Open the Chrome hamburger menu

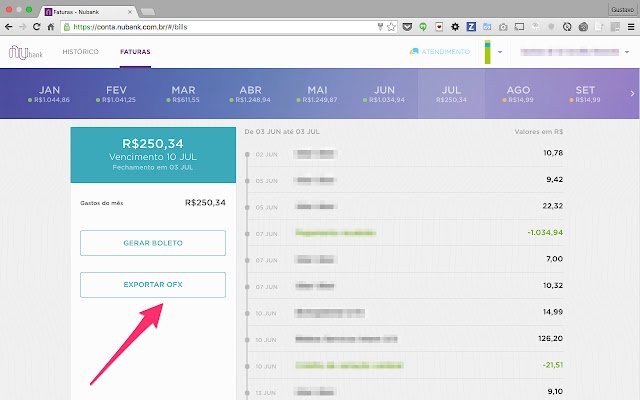631,27
